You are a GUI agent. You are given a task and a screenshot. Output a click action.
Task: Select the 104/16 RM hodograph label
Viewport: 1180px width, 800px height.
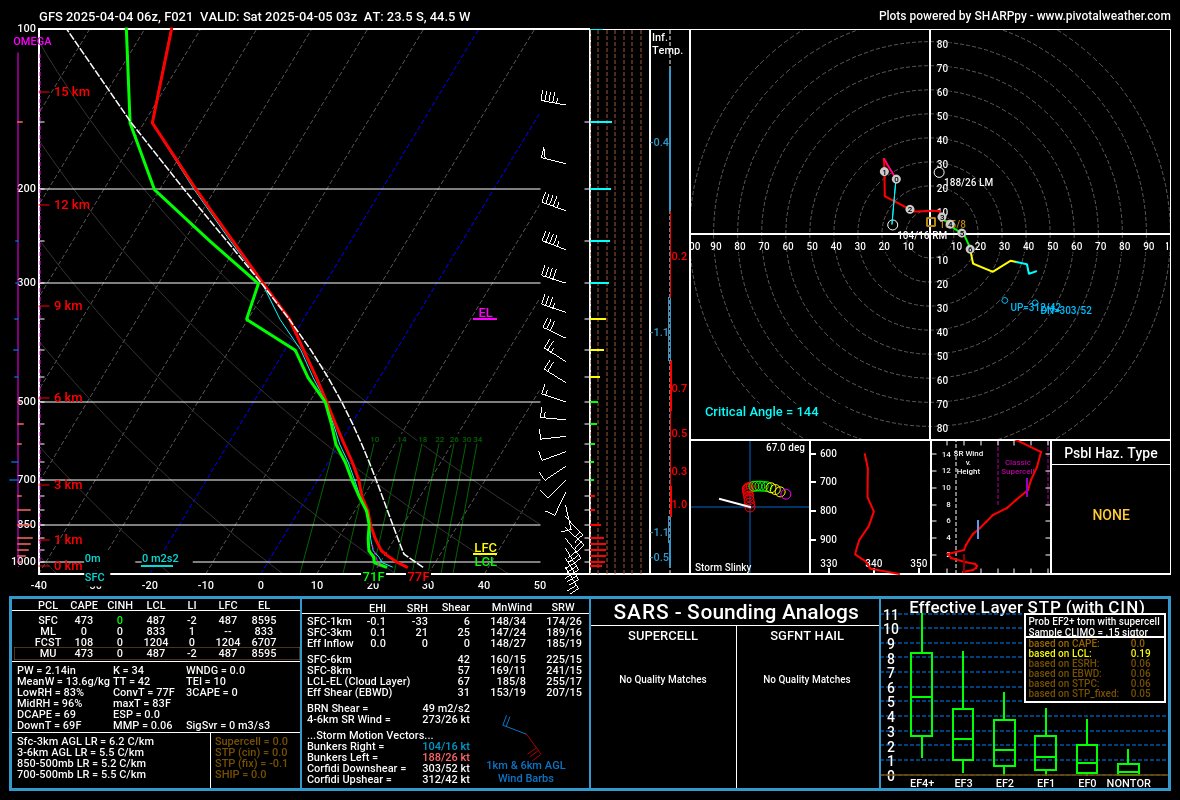(x=922, y=236)
